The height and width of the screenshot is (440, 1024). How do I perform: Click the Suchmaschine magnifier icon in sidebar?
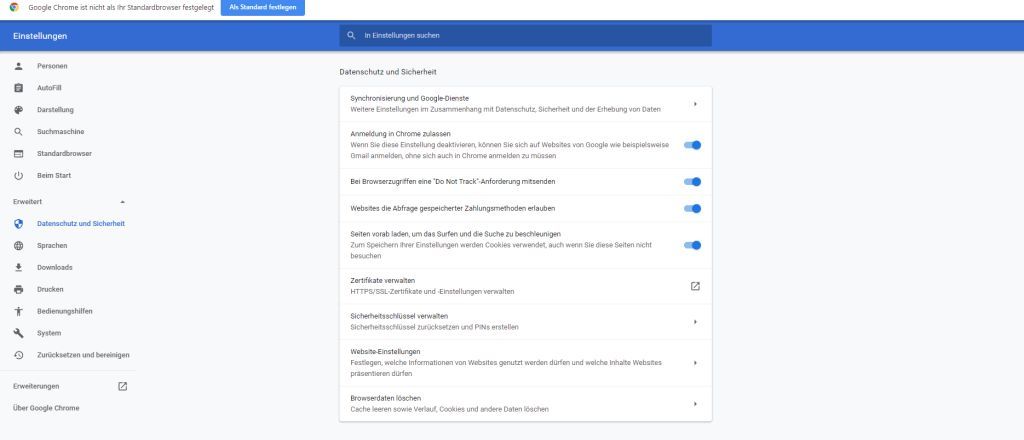point(18,132)
